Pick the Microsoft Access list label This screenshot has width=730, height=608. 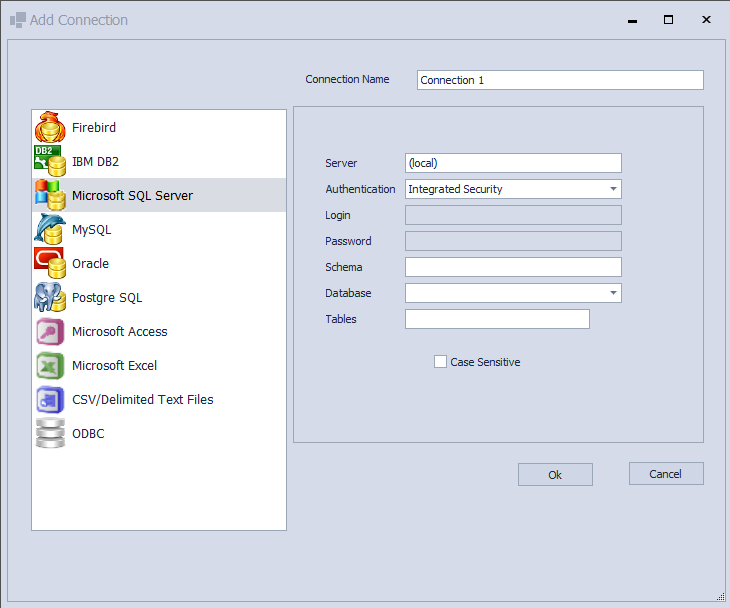tap(120, 331)
